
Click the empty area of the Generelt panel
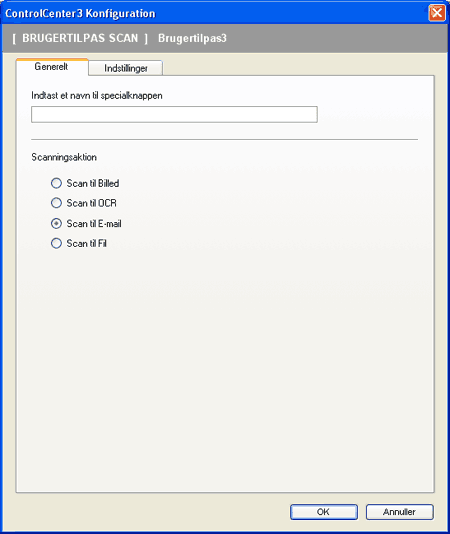[x=225, y=368]
